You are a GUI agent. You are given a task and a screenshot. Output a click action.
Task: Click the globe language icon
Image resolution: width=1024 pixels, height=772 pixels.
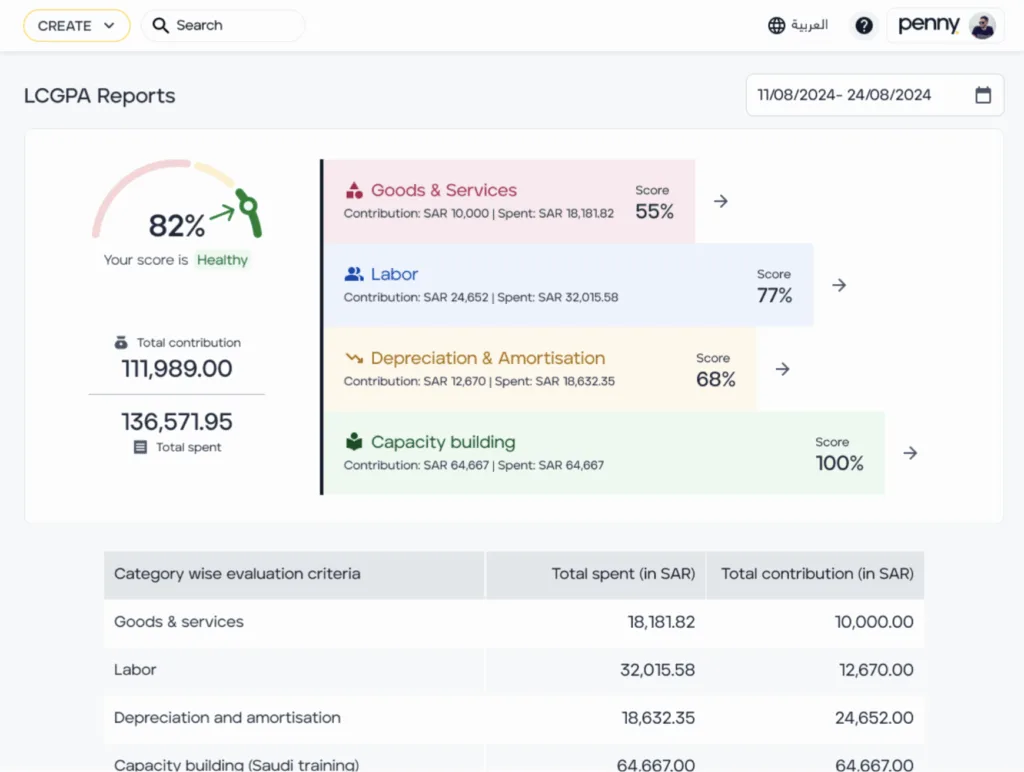click(776, 25)
